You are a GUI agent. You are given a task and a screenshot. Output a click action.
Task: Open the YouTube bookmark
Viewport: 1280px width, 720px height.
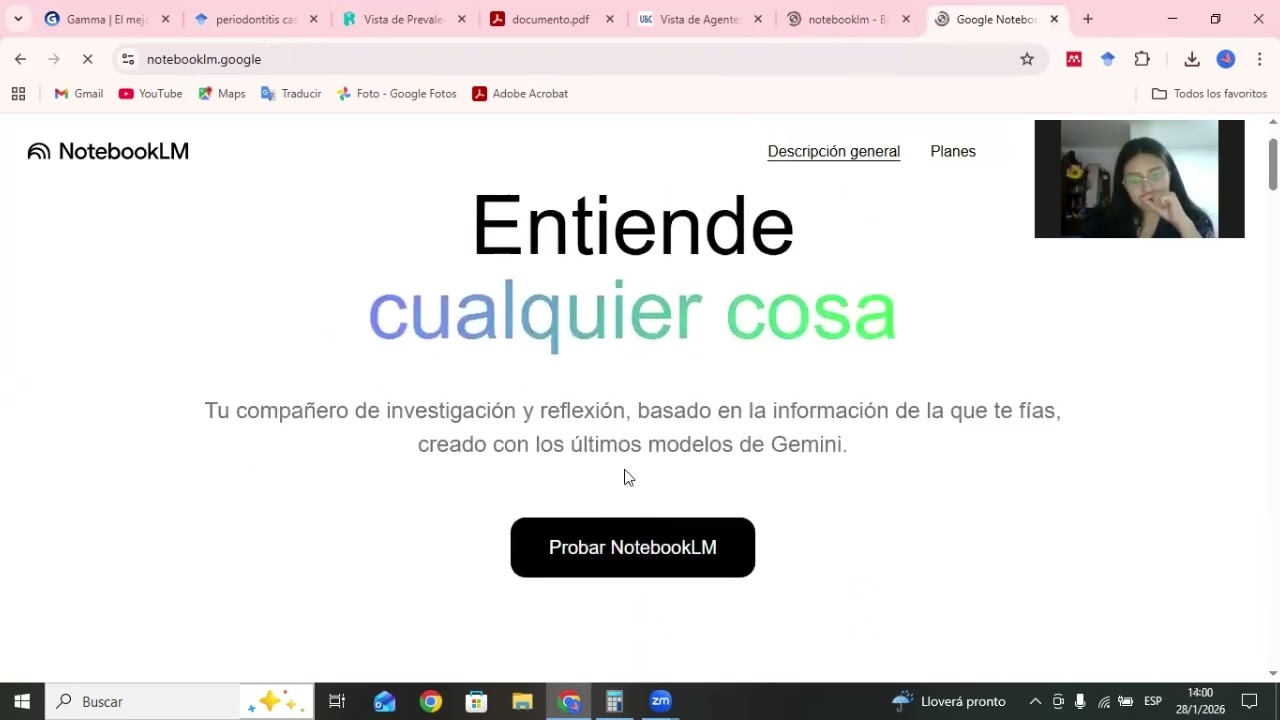pyautogui.click(x=151, y=94)
